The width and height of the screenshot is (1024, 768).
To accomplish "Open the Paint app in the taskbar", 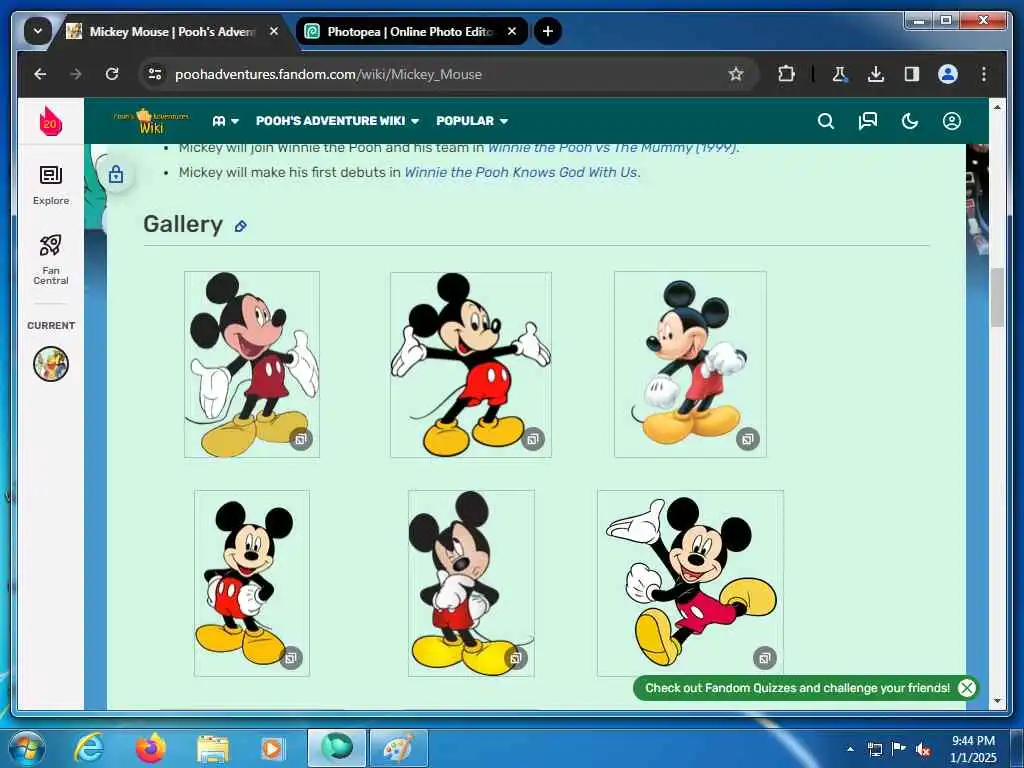I will pos(398,748).
